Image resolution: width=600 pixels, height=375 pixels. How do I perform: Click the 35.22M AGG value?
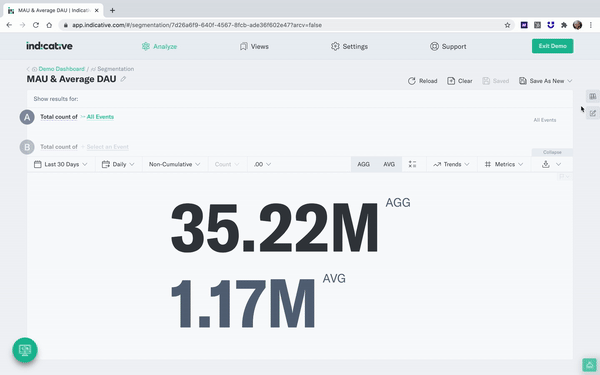point(275,228)
